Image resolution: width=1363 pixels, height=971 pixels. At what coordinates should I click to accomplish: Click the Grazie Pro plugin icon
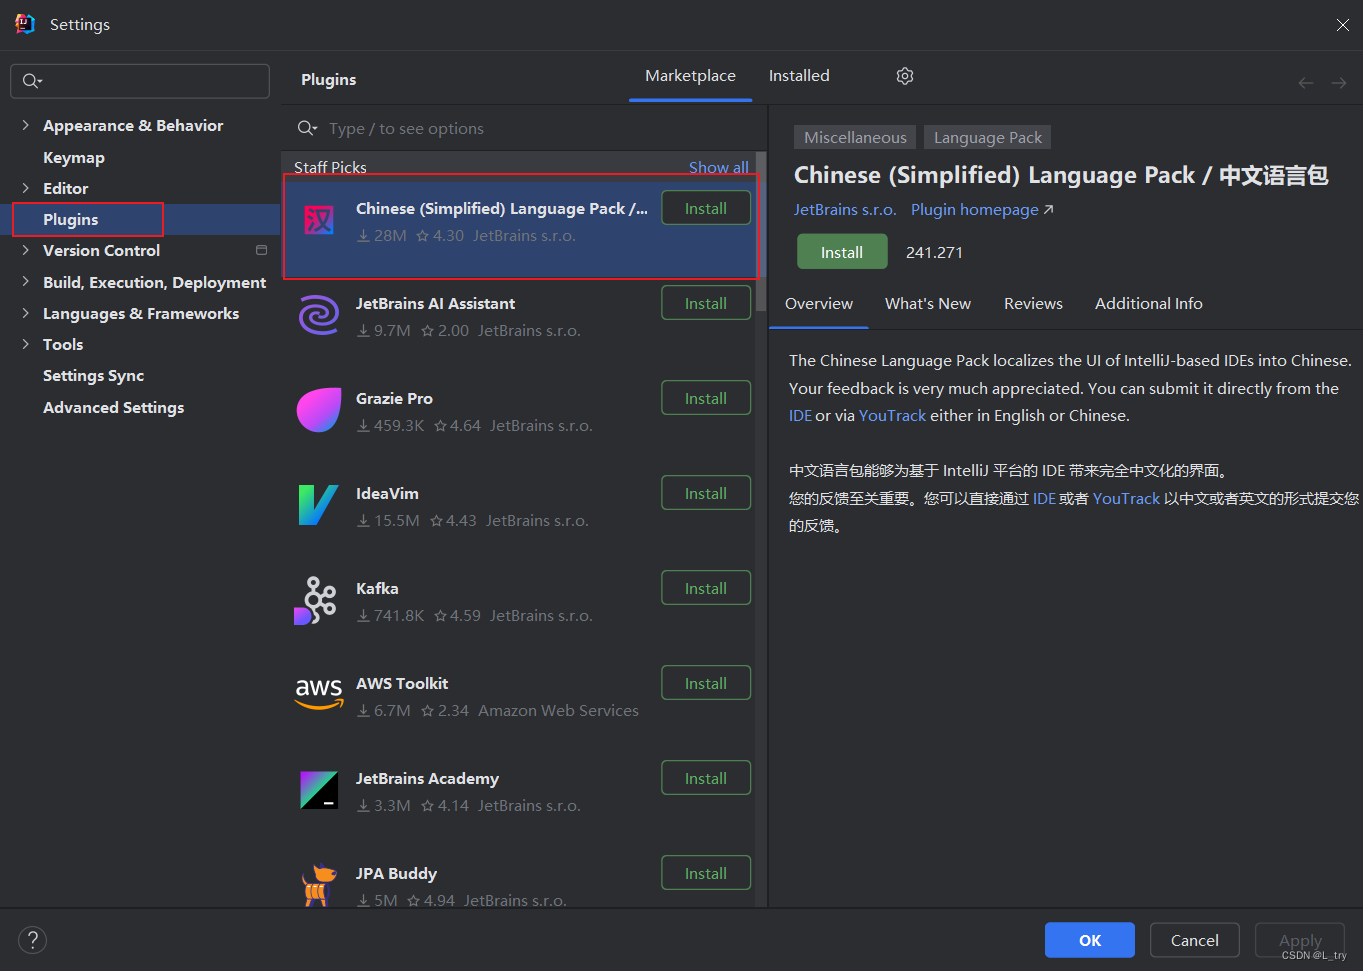[x=319, y=410]
